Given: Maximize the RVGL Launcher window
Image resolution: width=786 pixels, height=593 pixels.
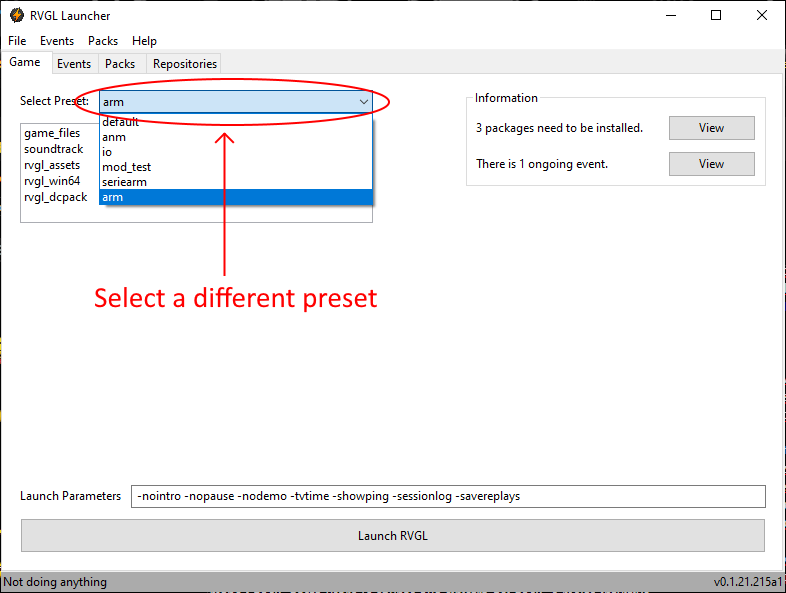Looking at the screenshot, I should pos(716,16).
